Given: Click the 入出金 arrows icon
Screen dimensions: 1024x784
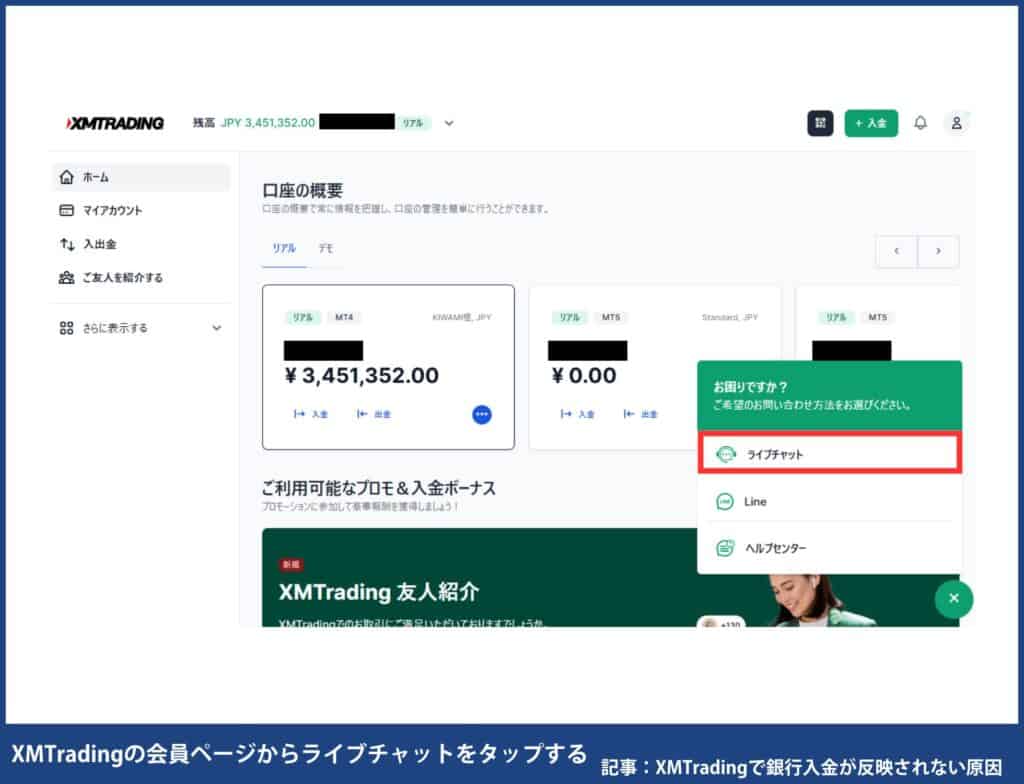Looking at the screenshot, I should click(67, 244).
